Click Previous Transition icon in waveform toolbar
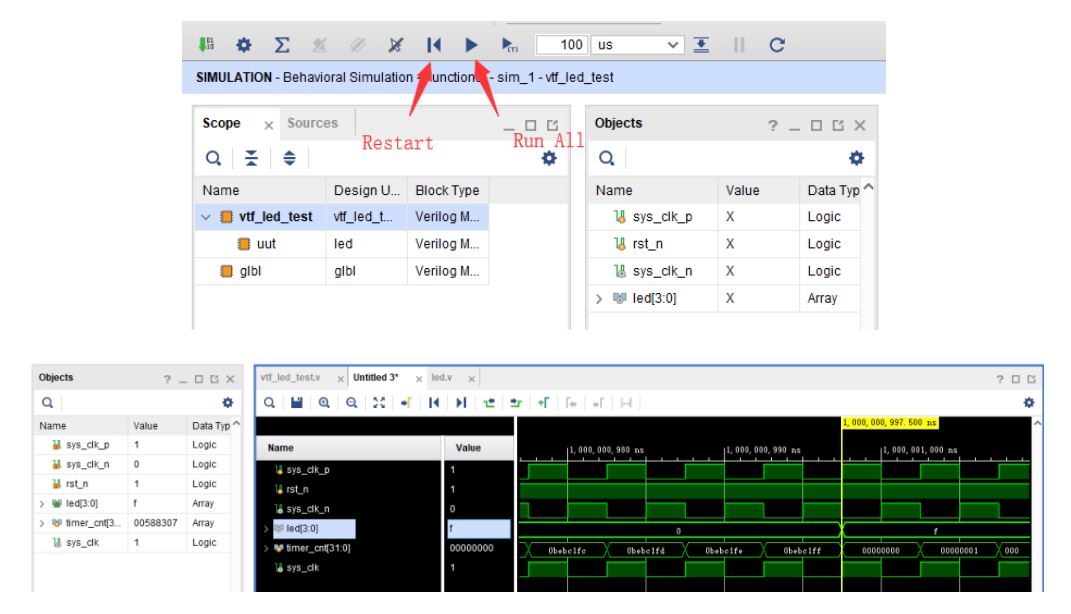The width and height of the screenshot is (1071, 614). click(489, 403)
